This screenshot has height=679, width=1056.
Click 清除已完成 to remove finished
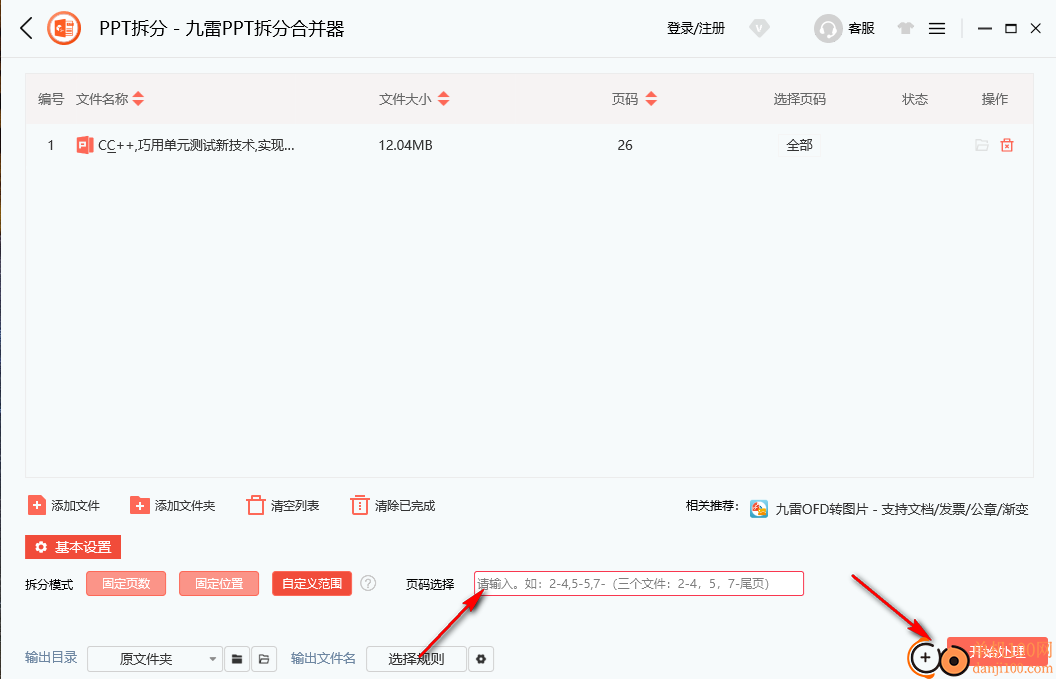393,505
